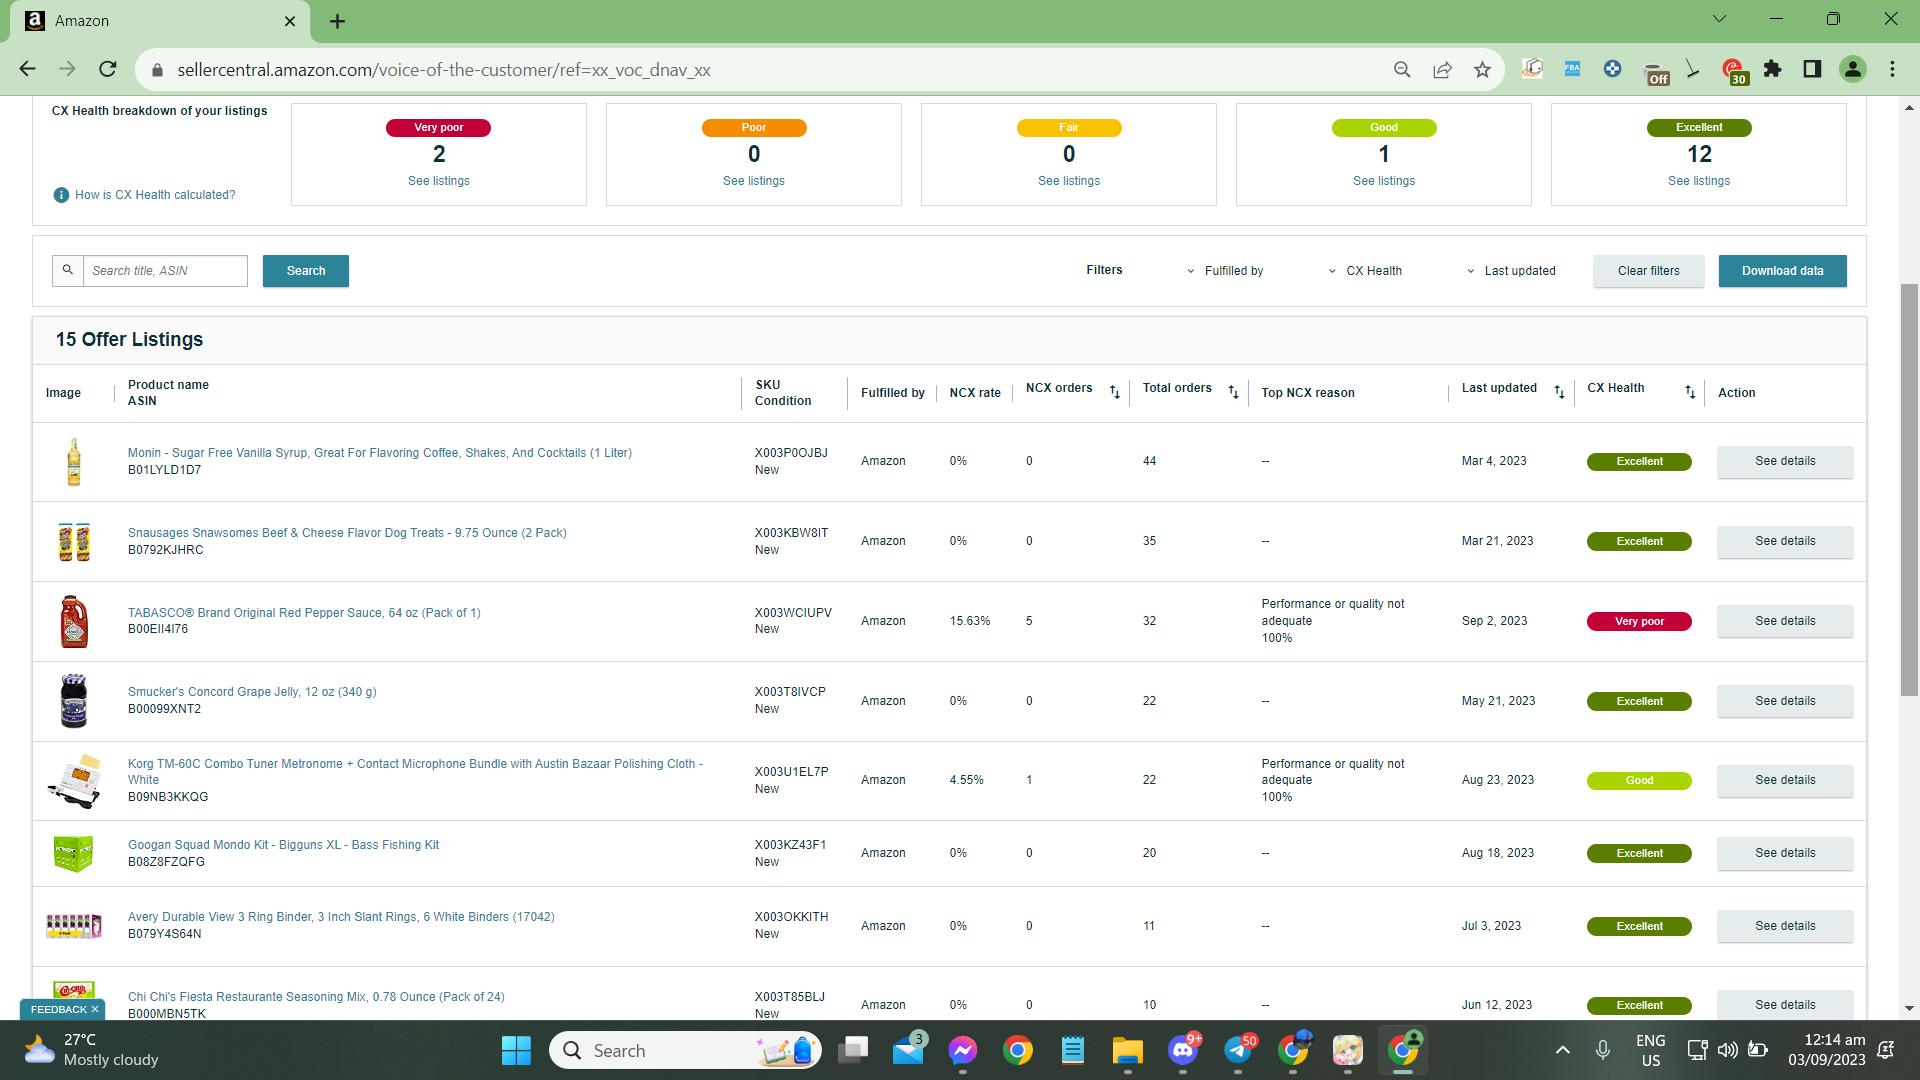The width and height of the screenshot is (1920, 1080).
Task: Open Telegram from the taskbar
Action: coord(1238,1050)
